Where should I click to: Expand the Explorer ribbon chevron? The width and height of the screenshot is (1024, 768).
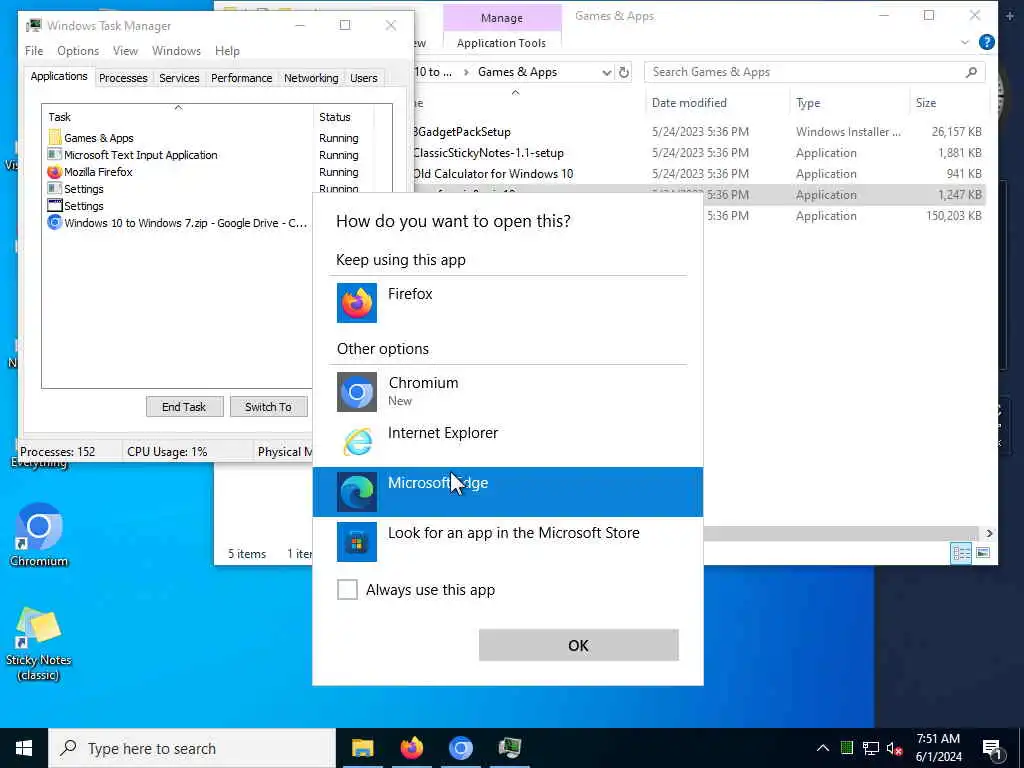click(x=965, y=42)
